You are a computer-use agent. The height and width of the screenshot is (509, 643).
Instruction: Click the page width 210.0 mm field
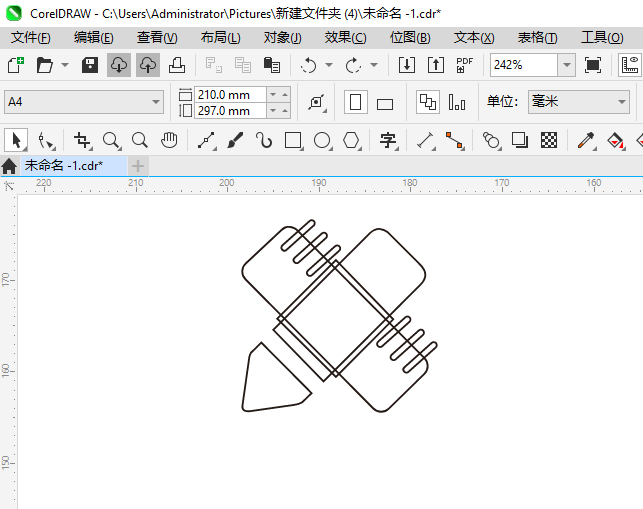(230, 95)
